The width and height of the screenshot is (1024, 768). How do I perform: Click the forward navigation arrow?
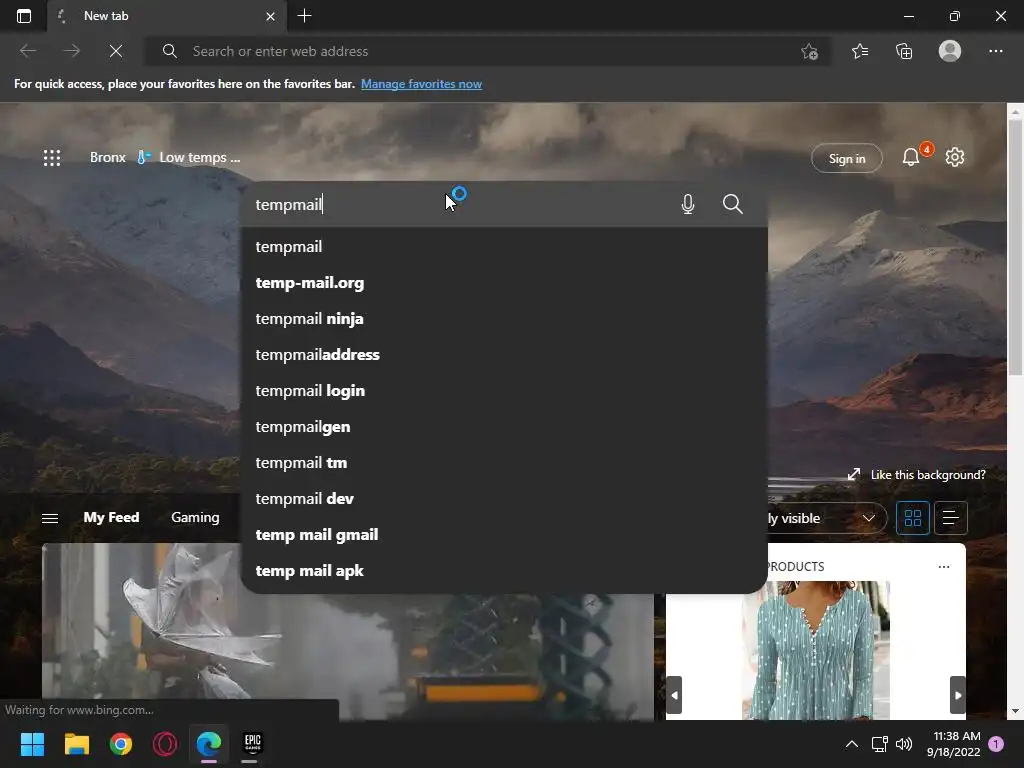click(72, 51)
